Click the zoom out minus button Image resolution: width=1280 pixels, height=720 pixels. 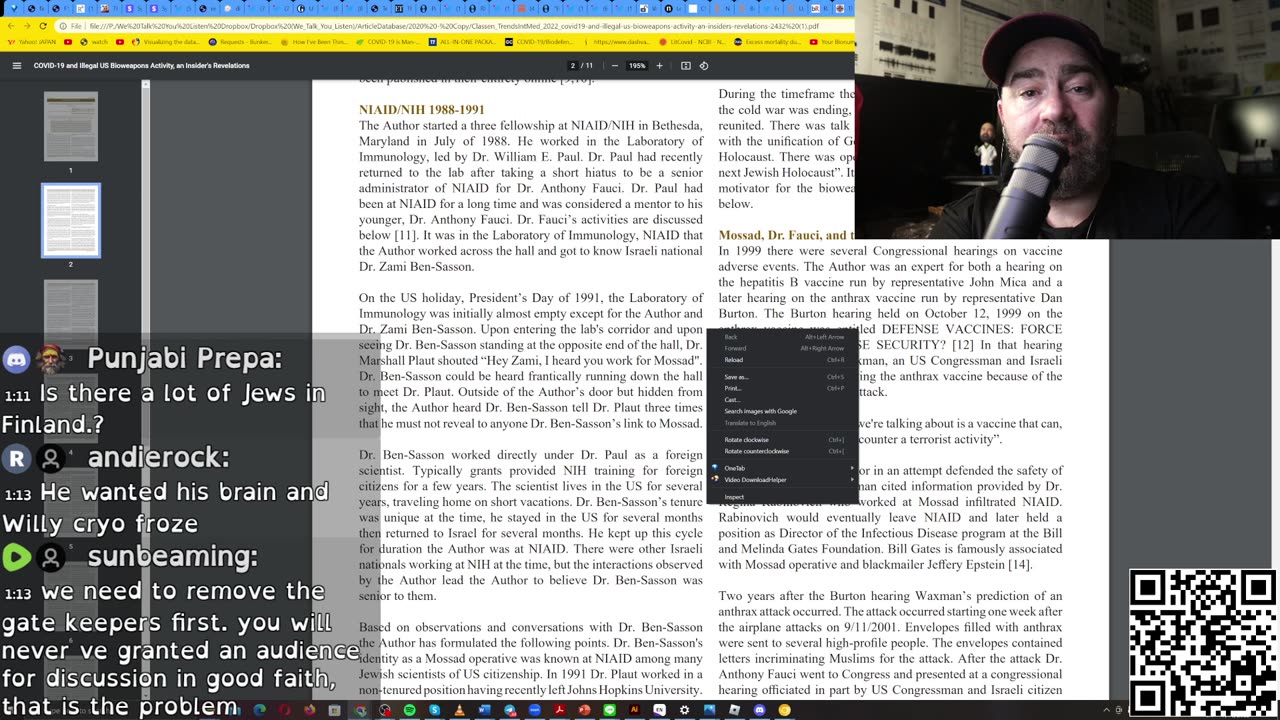613,66
